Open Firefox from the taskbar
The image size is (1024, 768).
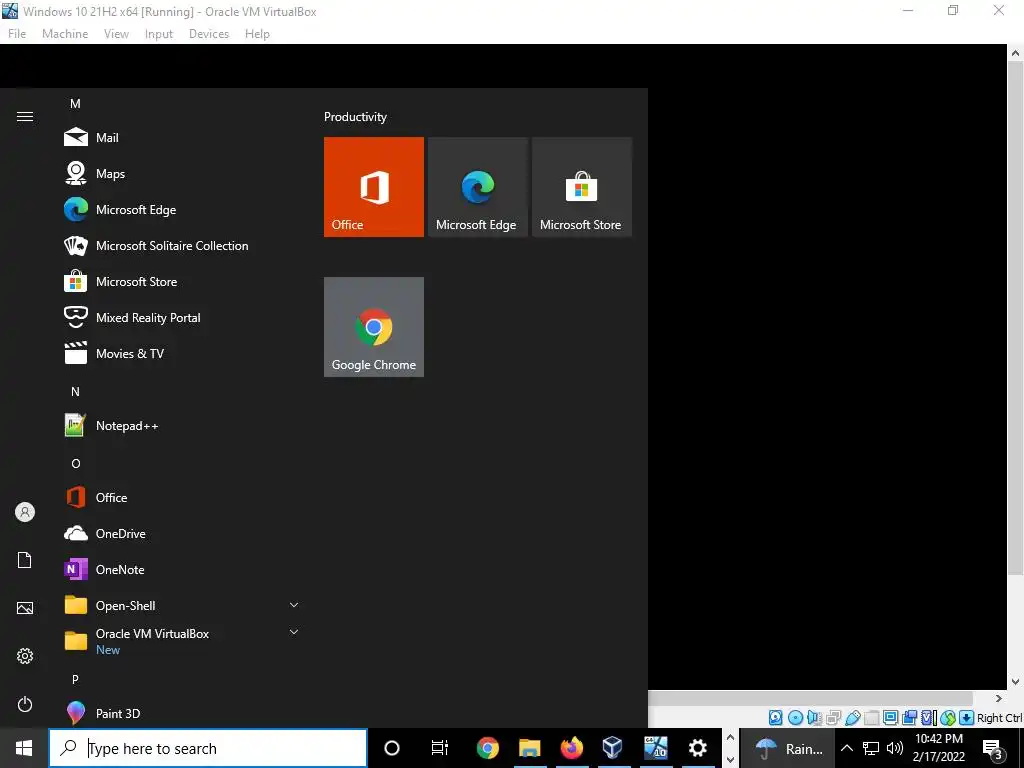(571, 748)
